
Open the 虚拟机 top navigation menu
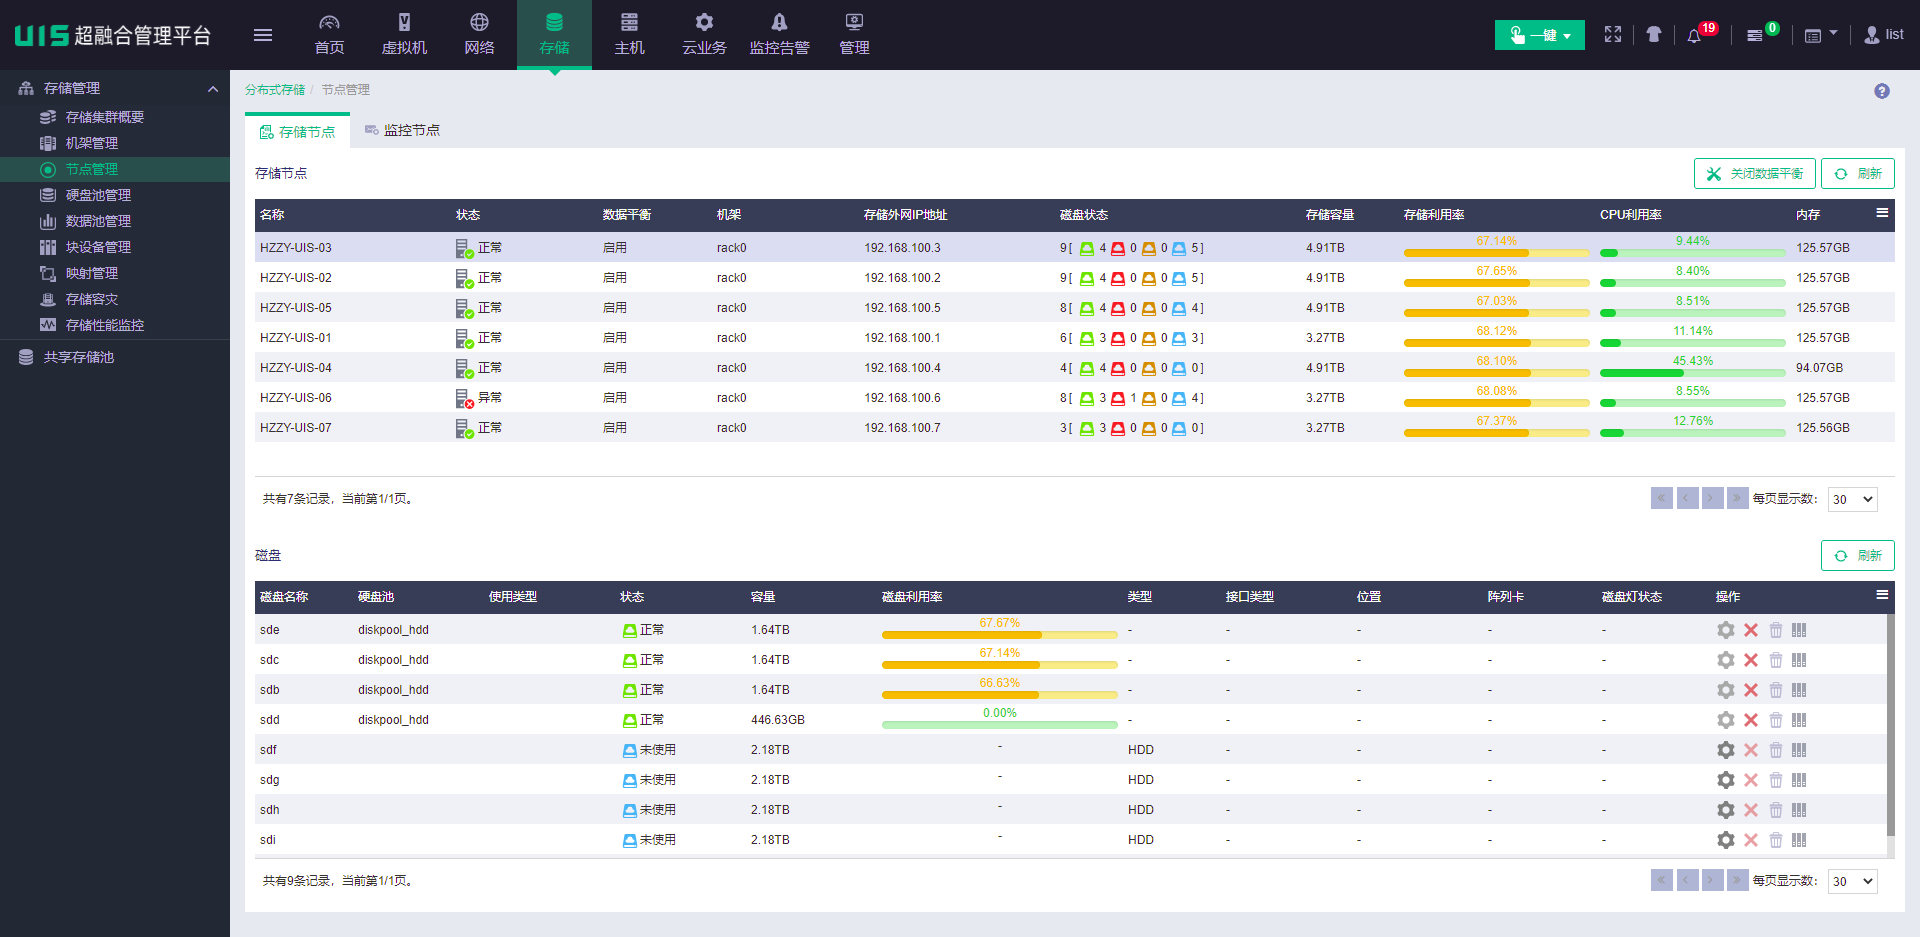(x=404, y=35)
